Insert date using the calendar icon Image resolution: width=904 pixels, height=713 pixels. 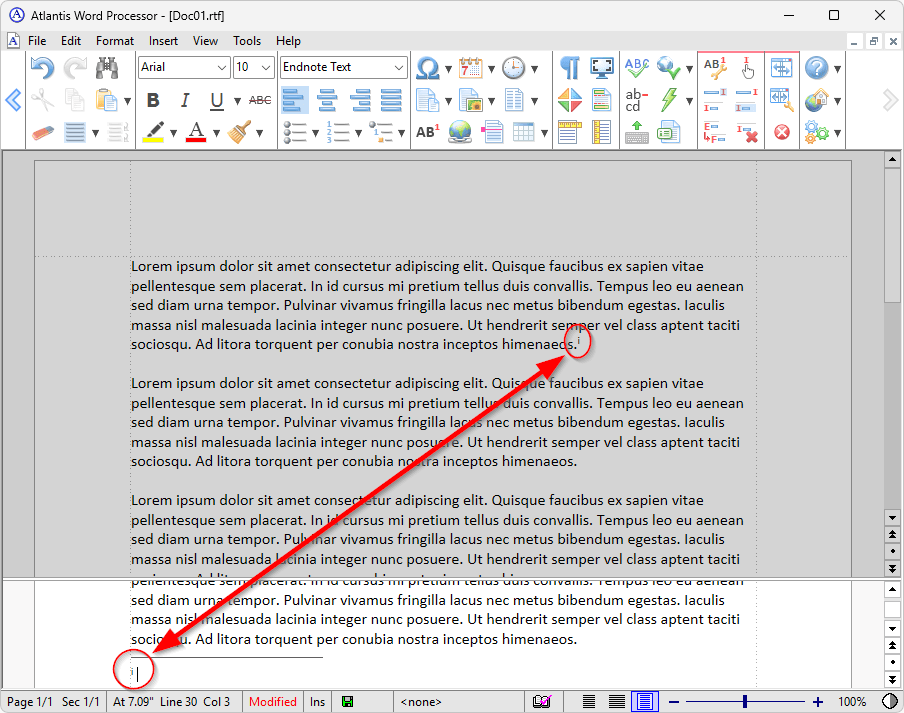(470, 68)
